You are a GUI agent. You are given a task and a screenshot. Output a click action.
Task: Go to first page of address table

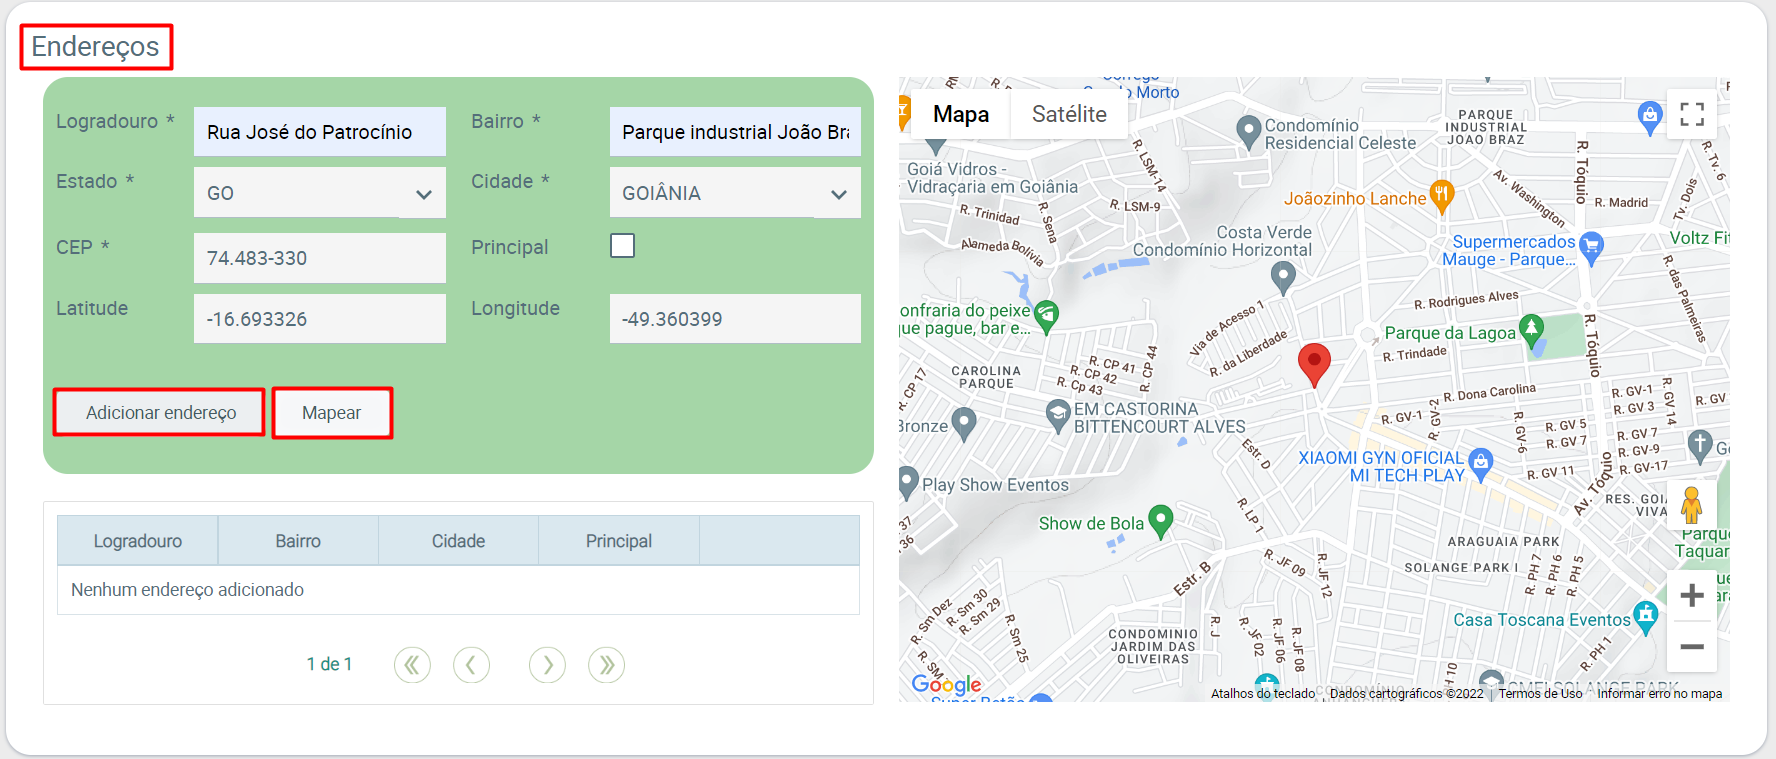412,665
